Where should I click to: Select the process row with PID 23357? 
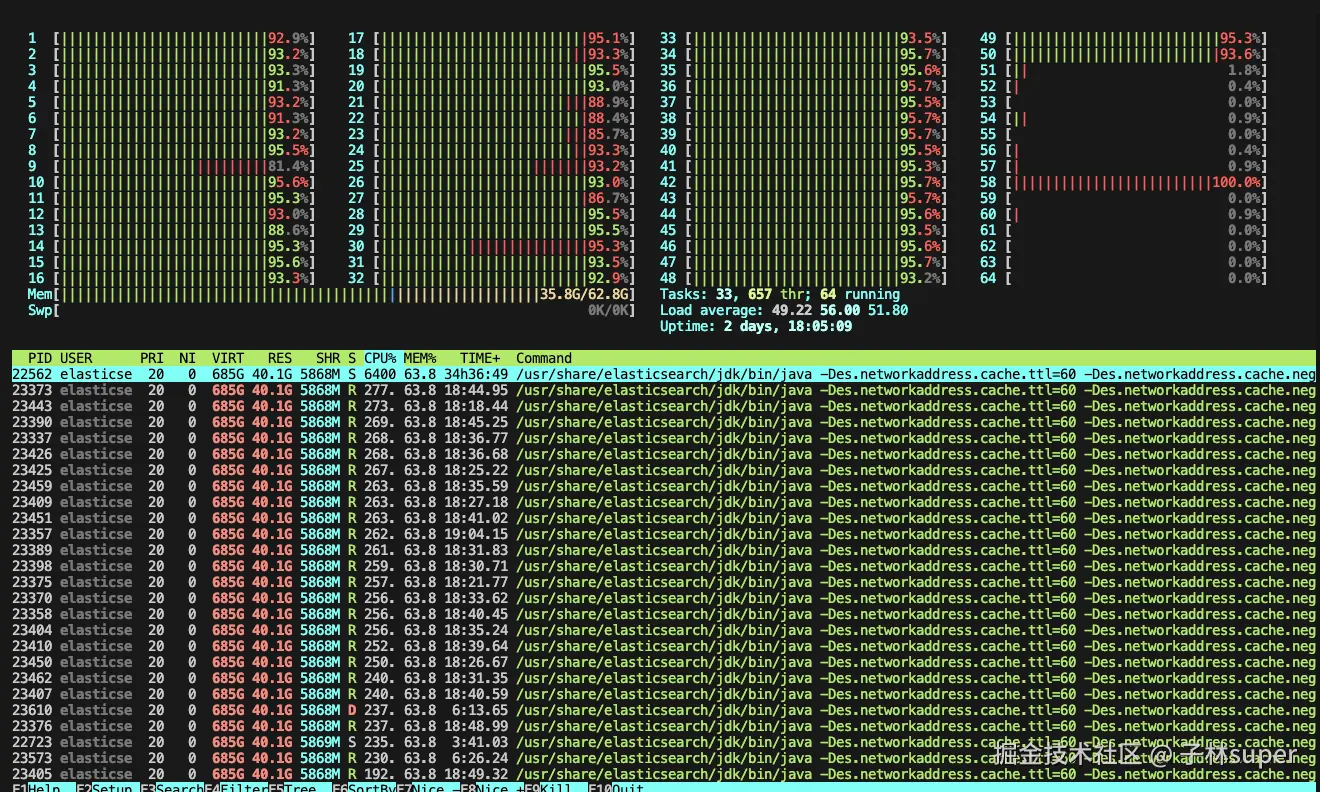coord(664,534)
